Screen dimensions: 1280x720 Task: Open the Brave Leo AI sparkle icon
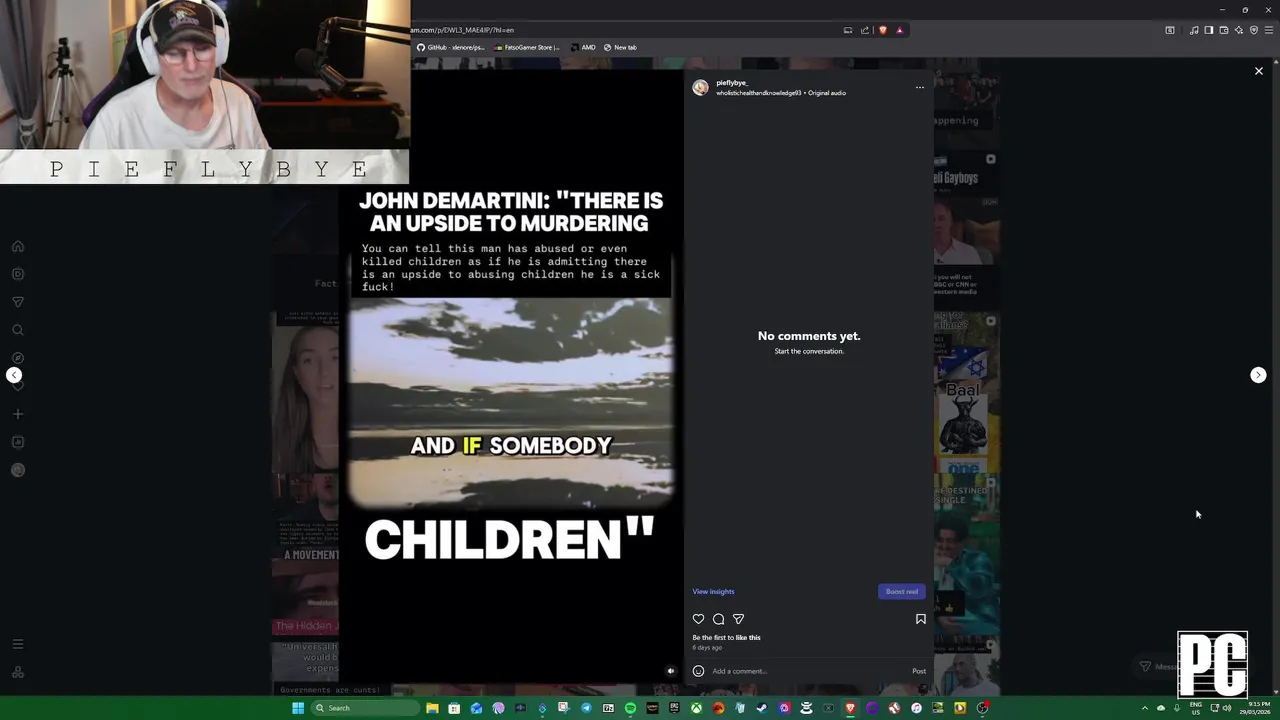(1239, 30)
